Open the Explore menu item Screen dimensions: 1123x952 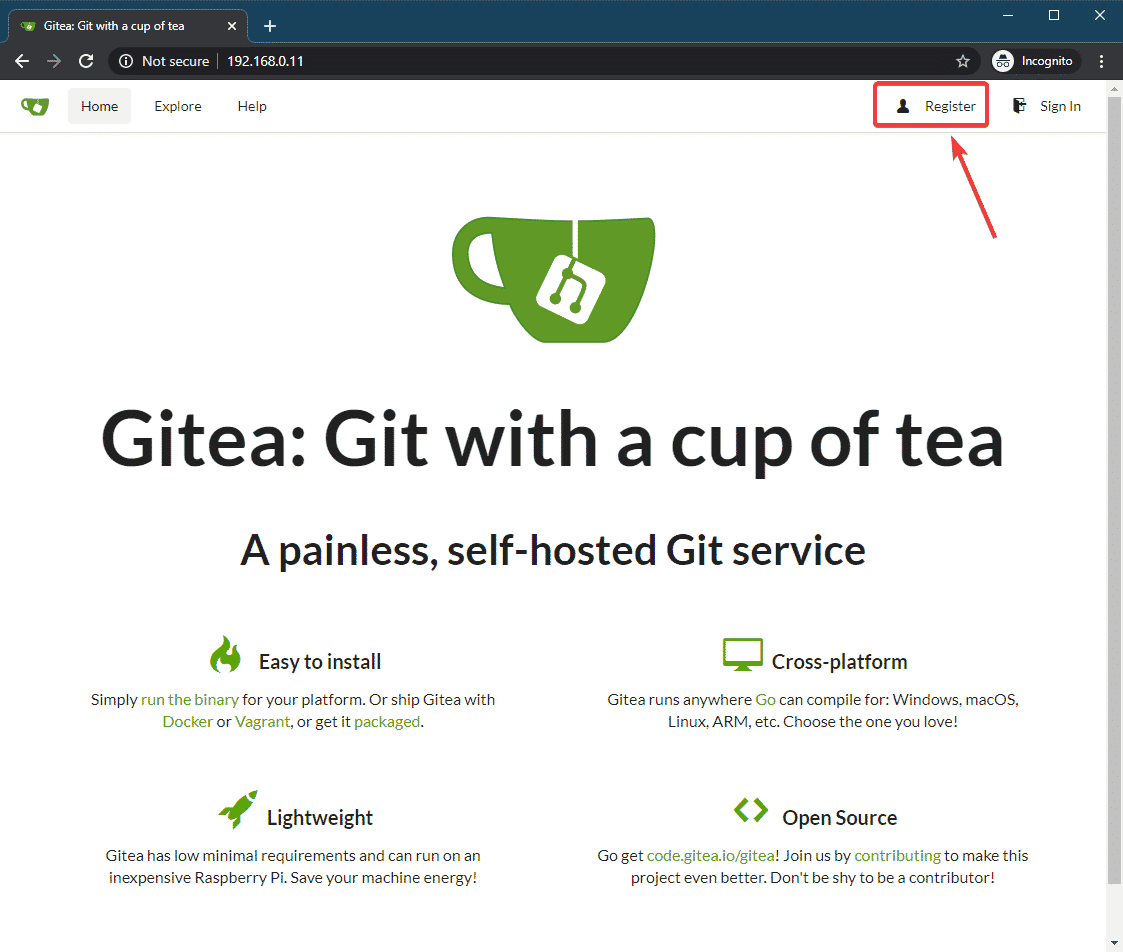[178, 106]
